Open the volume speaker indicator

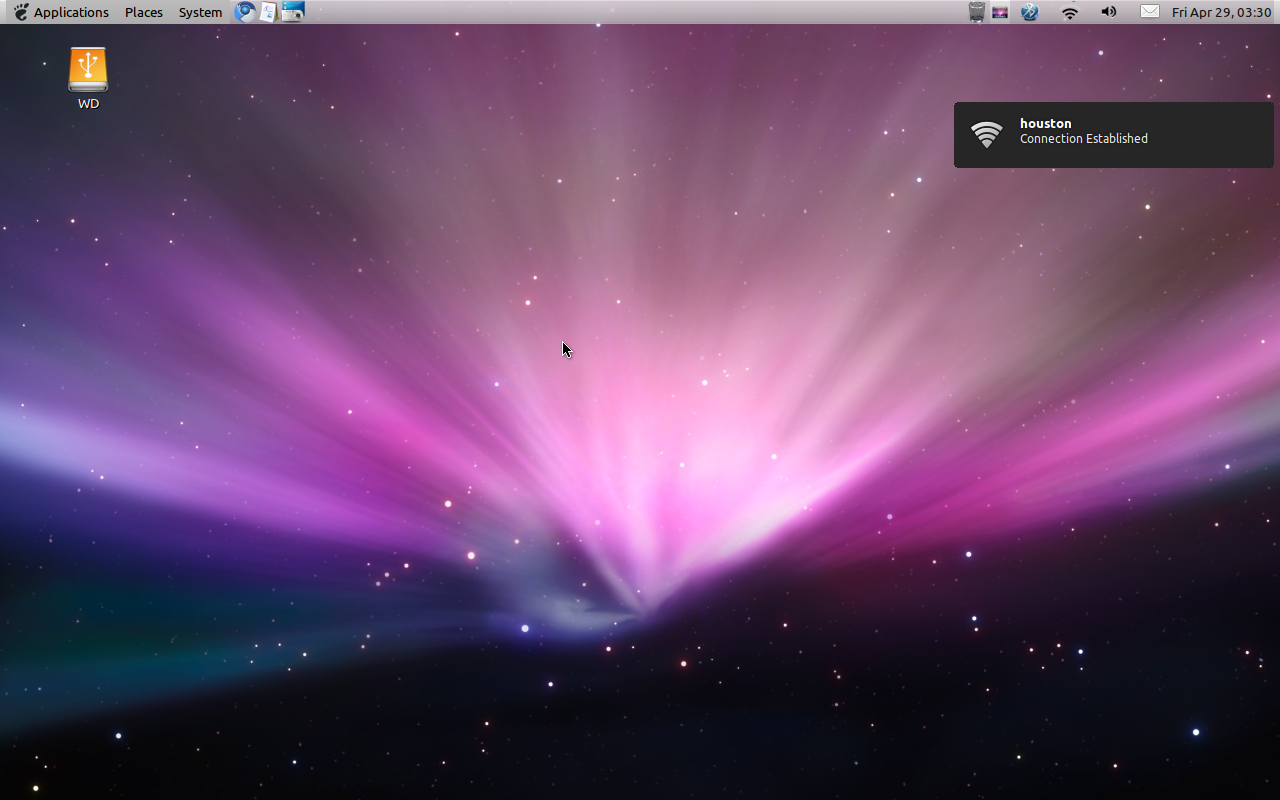[x=1109, y=12]
